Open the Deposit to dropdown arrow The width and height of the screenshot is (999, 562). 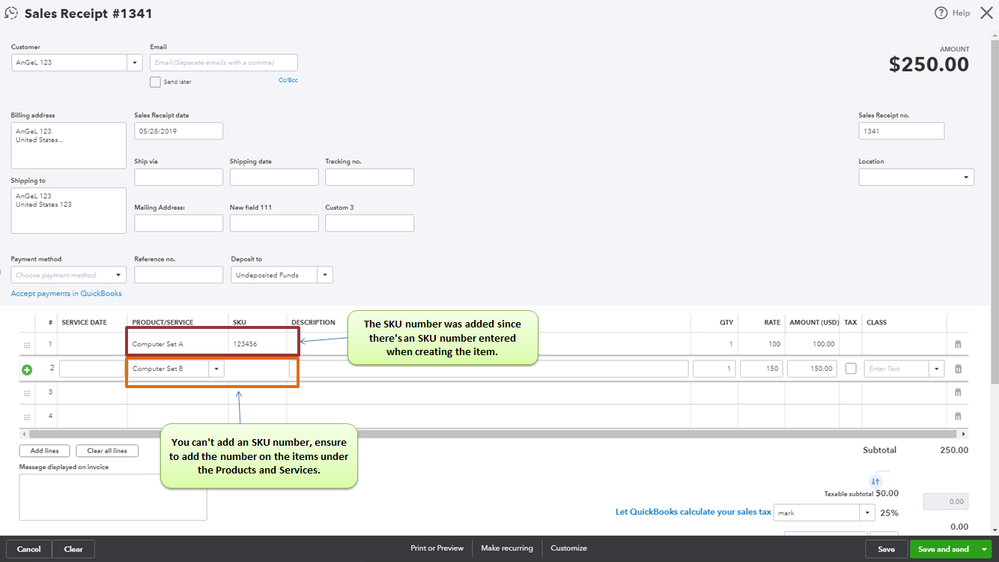pyautogui.click(x=325, y=275)
